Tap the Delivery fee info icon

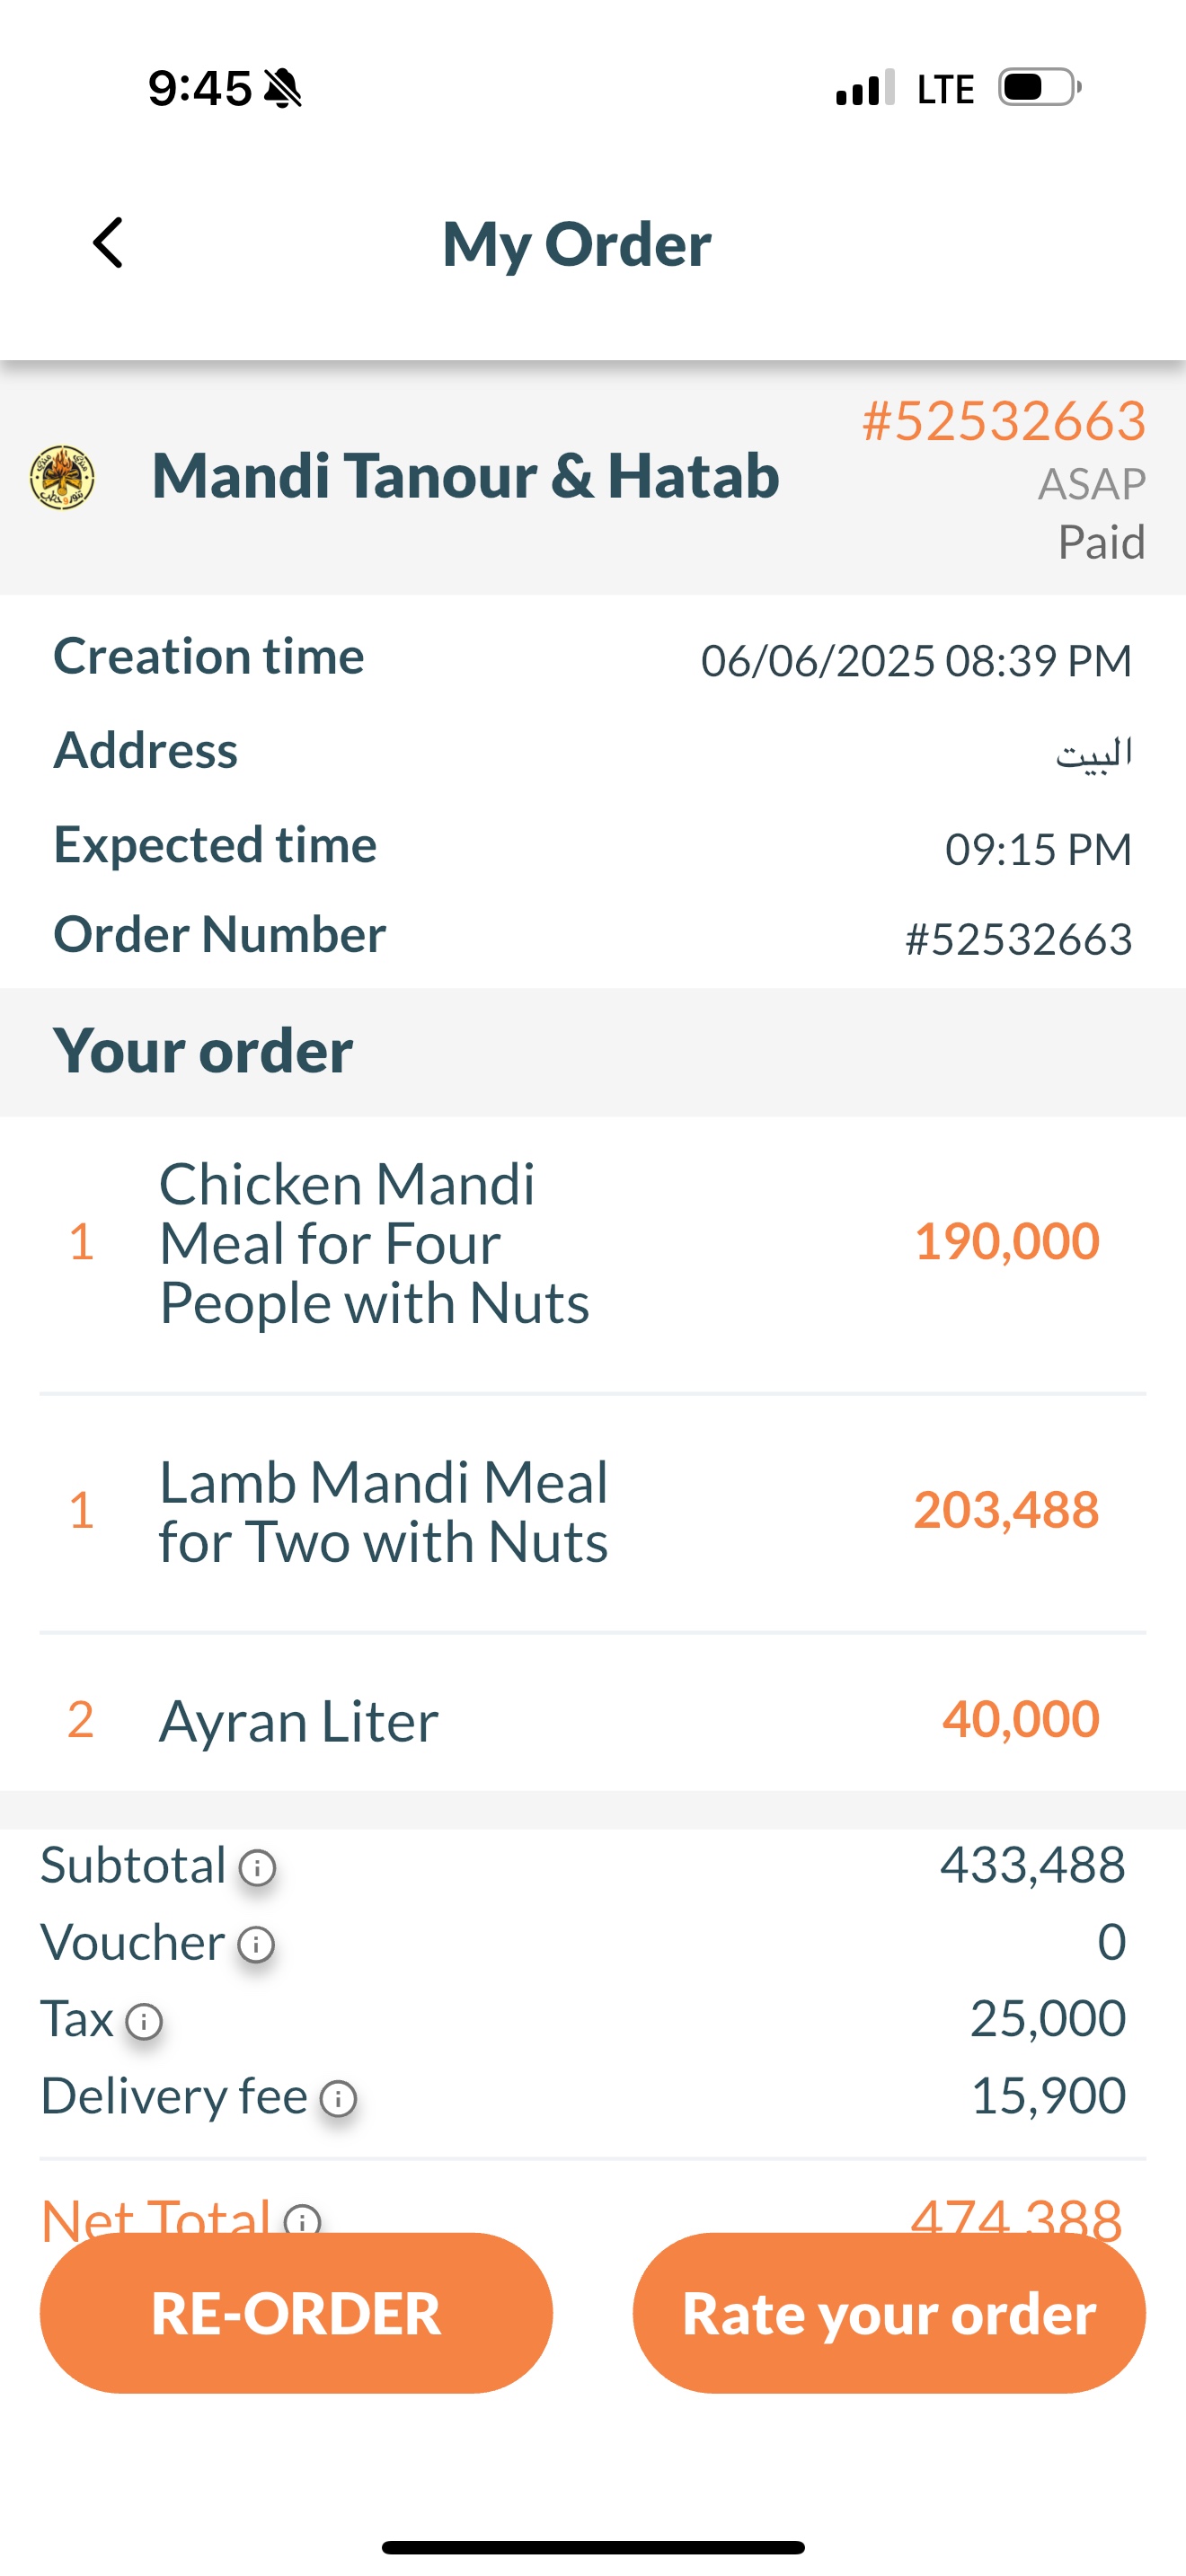[x=338, y=2098]
